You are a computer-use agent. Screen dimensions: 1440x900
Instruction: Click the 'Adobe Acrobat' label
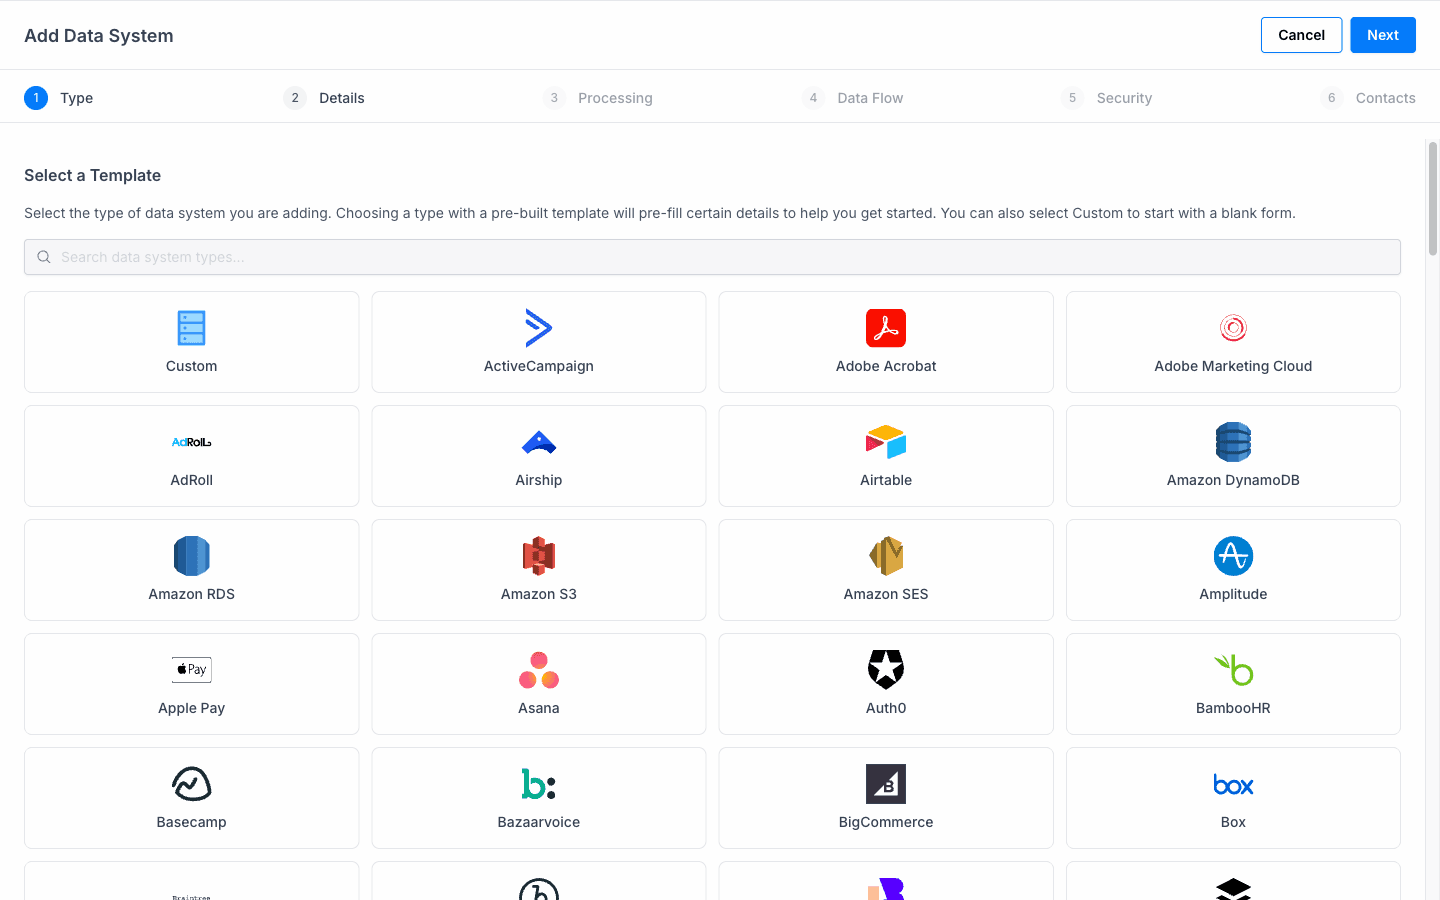[886, 366]
